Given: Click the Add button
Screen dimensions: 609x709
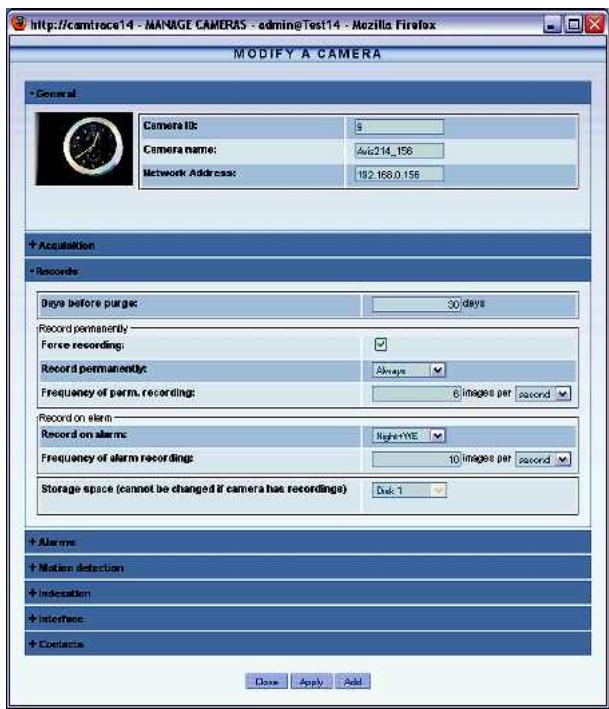Looking at the screenshot, I should [x=353, y=681].
